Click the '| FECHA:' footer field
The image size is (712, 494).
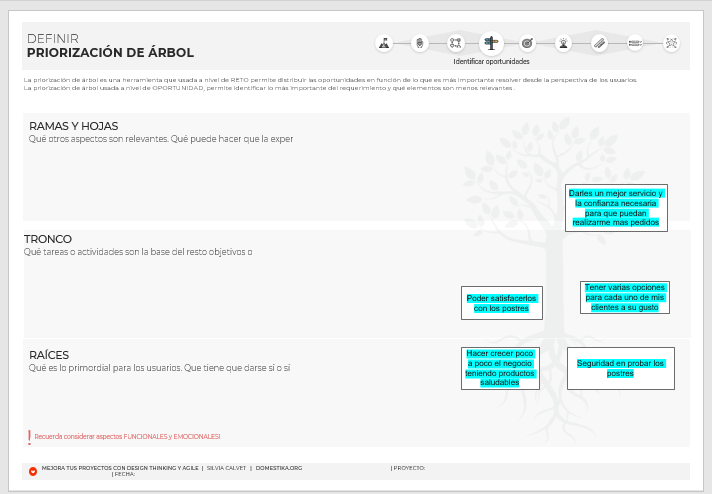pyautogui.click(x=124, y=474)
